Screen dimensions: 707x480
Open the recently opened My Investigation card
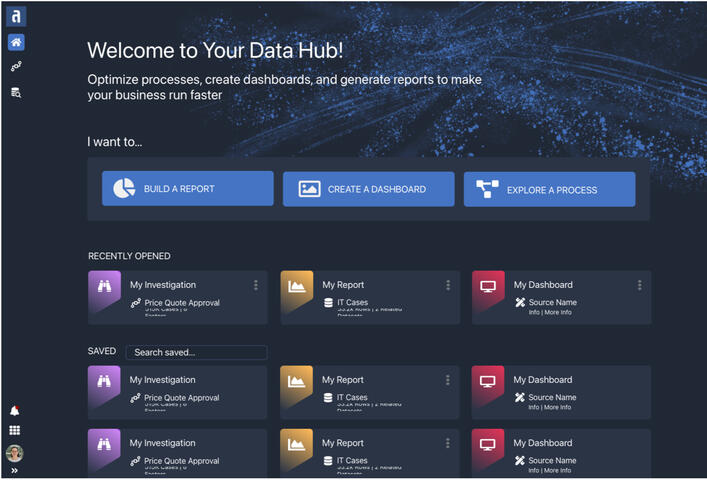point(178,297)
